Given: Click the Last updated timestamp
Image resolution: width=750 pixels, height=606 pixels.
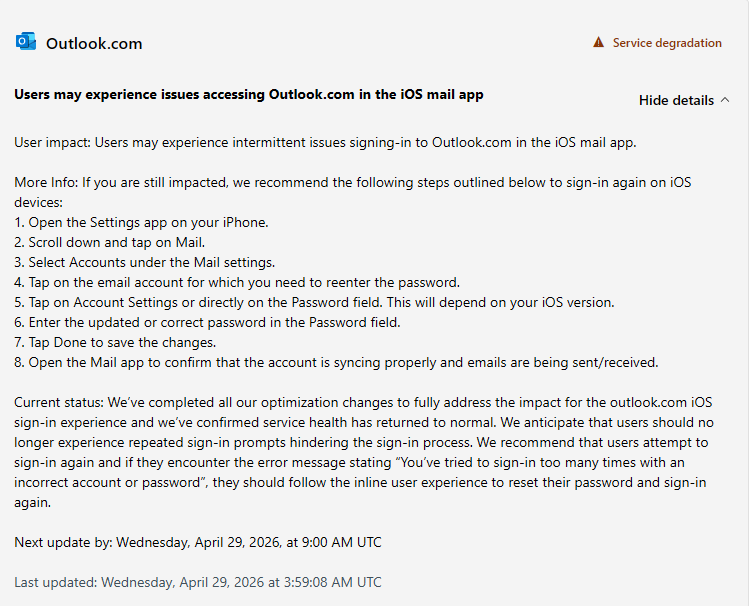Looking at the screenshot, I should (x=198, y=582).
